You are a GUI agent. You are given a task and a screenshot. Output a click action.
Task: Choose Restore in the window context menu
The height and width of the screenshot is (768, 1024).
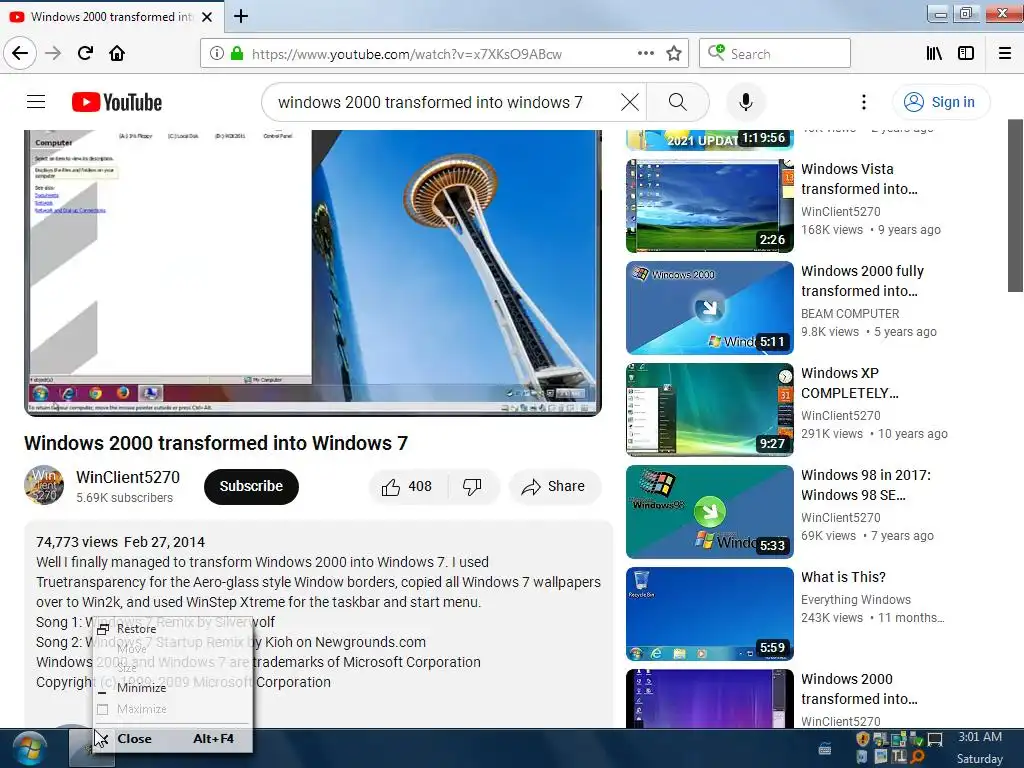pos(172,629)
